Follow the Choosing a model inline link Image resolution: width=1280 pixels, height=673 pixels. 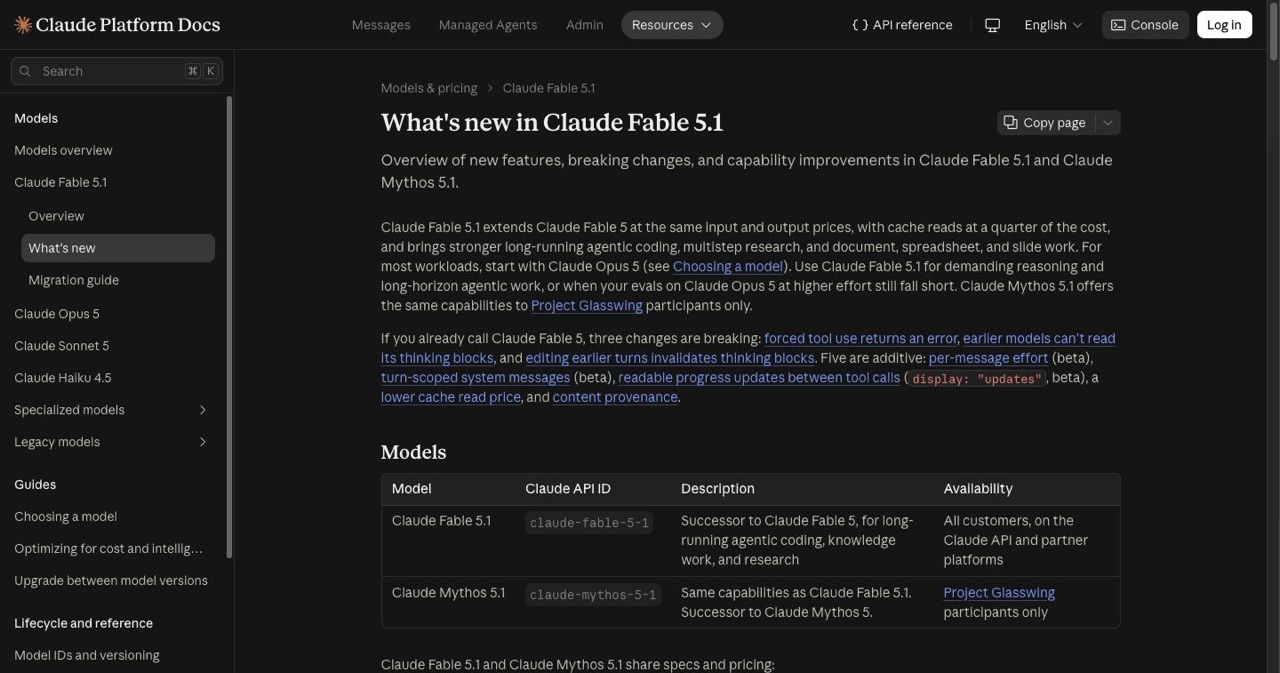pos(728,267)
